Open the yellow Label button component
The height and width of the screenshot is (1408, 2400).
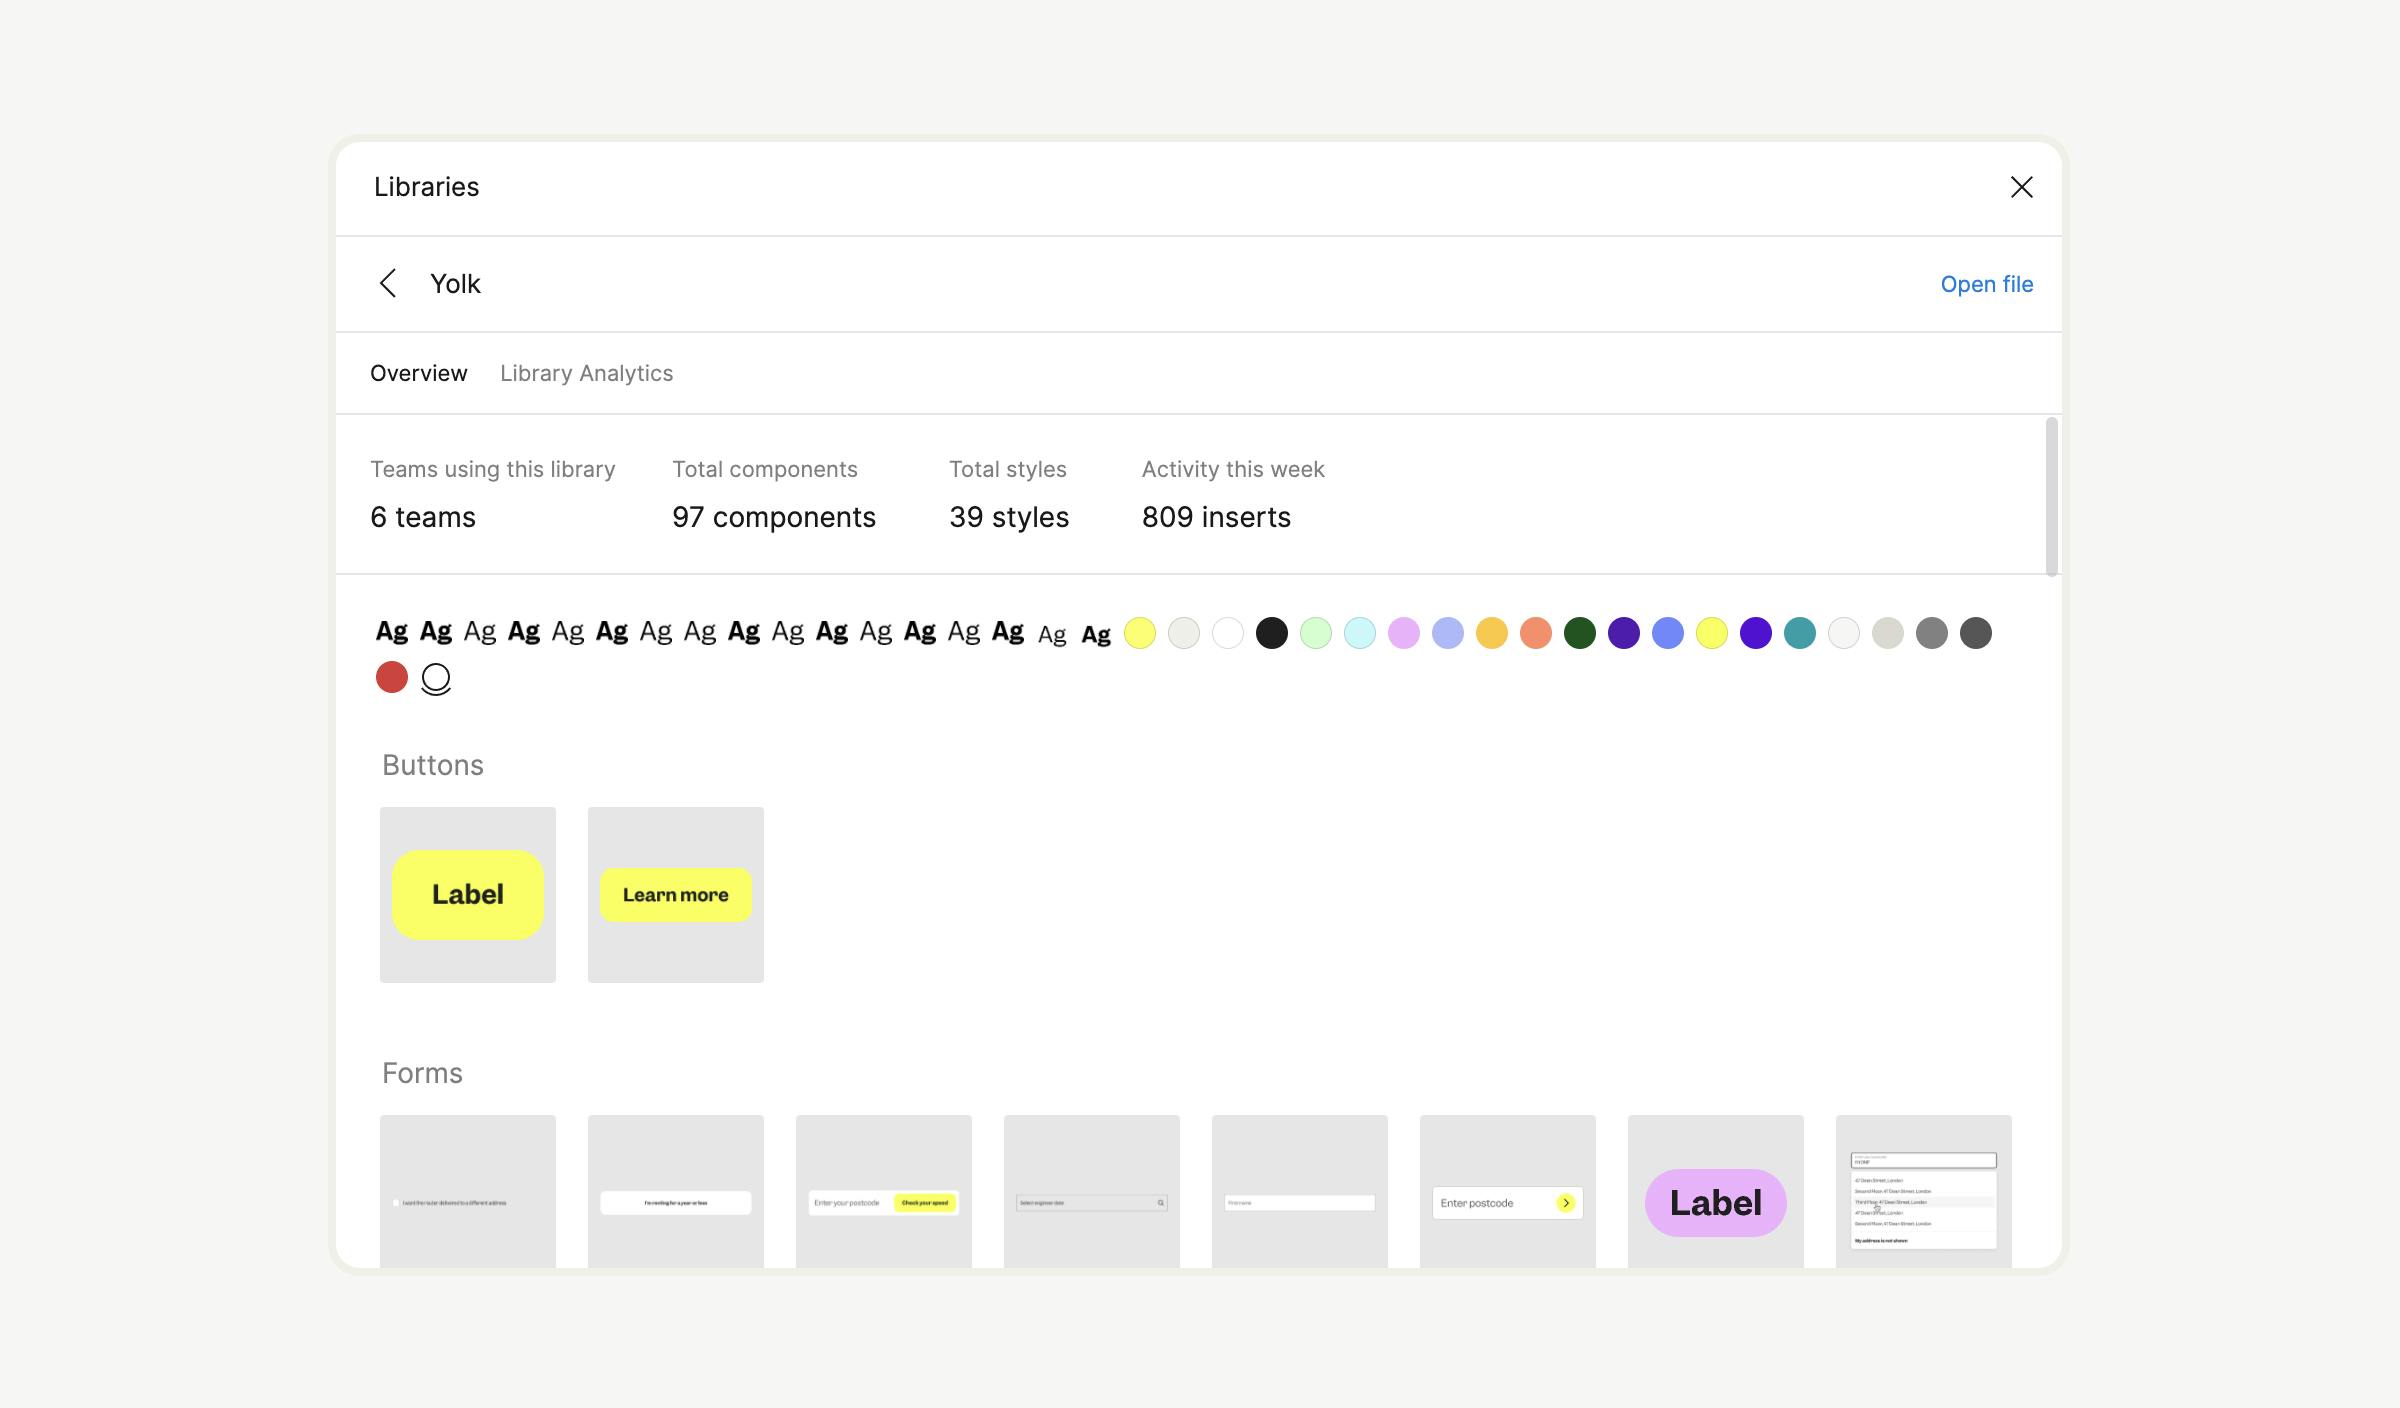[x=468, y=894]
